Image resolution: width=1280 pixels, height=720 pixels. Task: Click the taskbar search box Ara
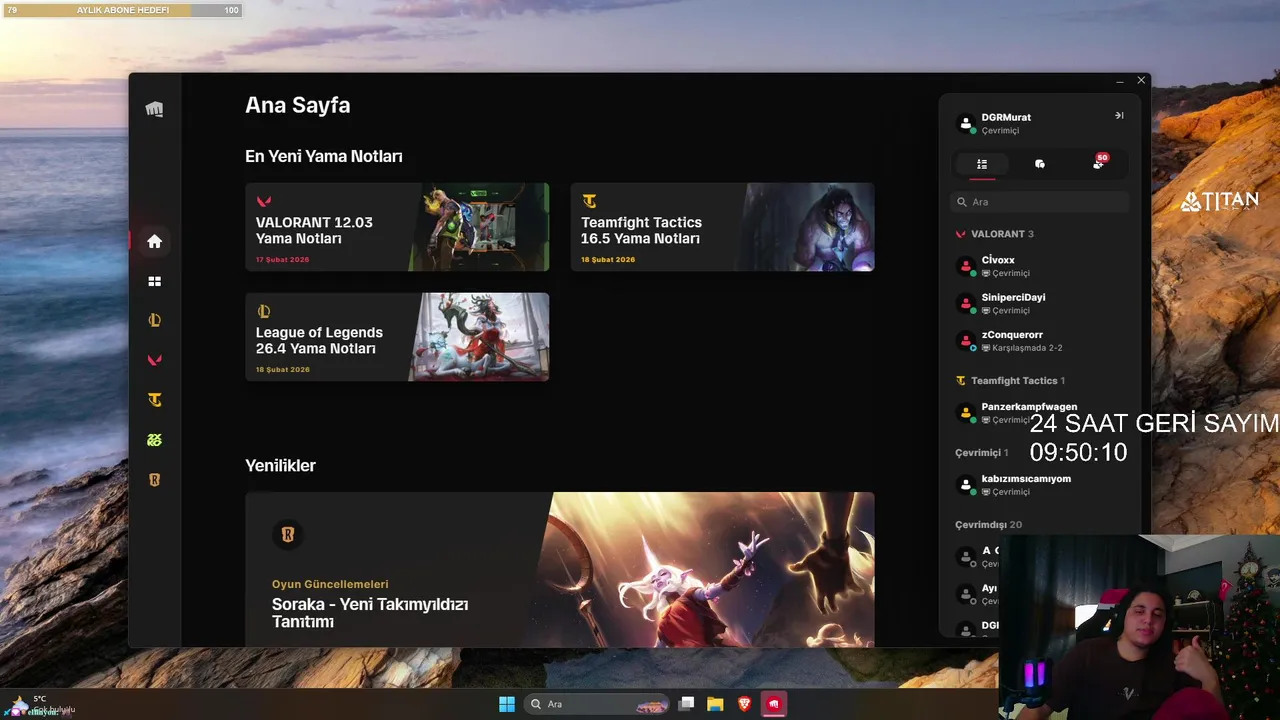(598, 704)
